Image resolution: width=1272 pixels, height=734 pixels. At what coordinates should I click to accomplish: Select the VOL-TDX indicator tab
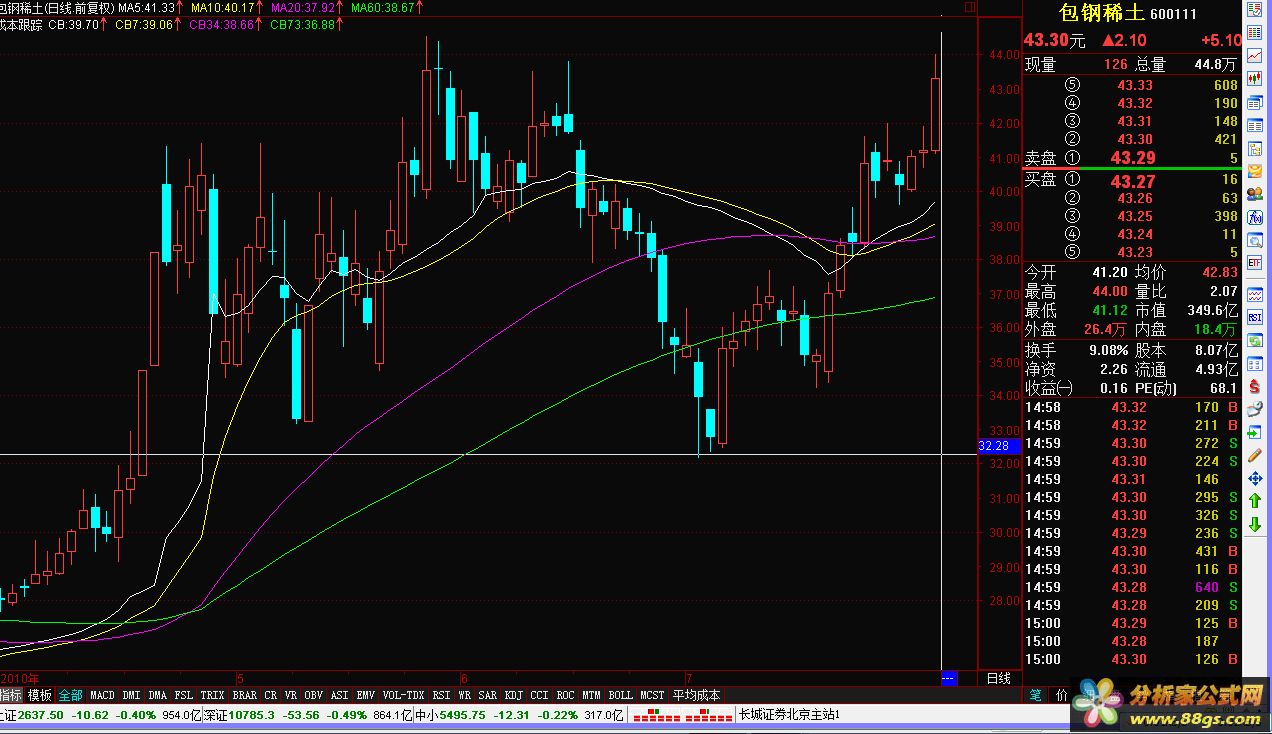pos(404,694)
